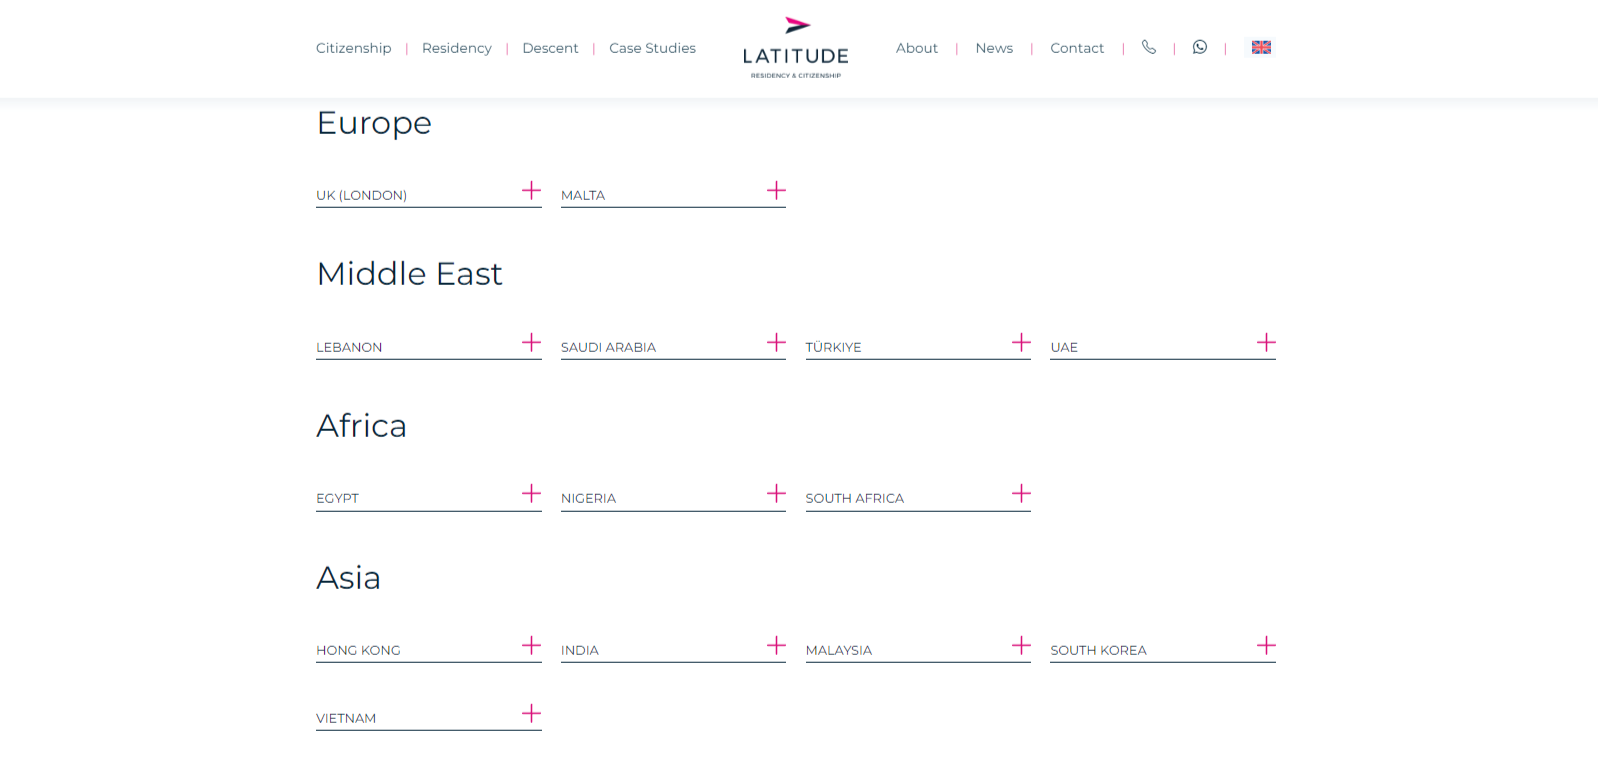Click the Middle East section heading
Screen dimensions: 1598x784
(409, 274)
